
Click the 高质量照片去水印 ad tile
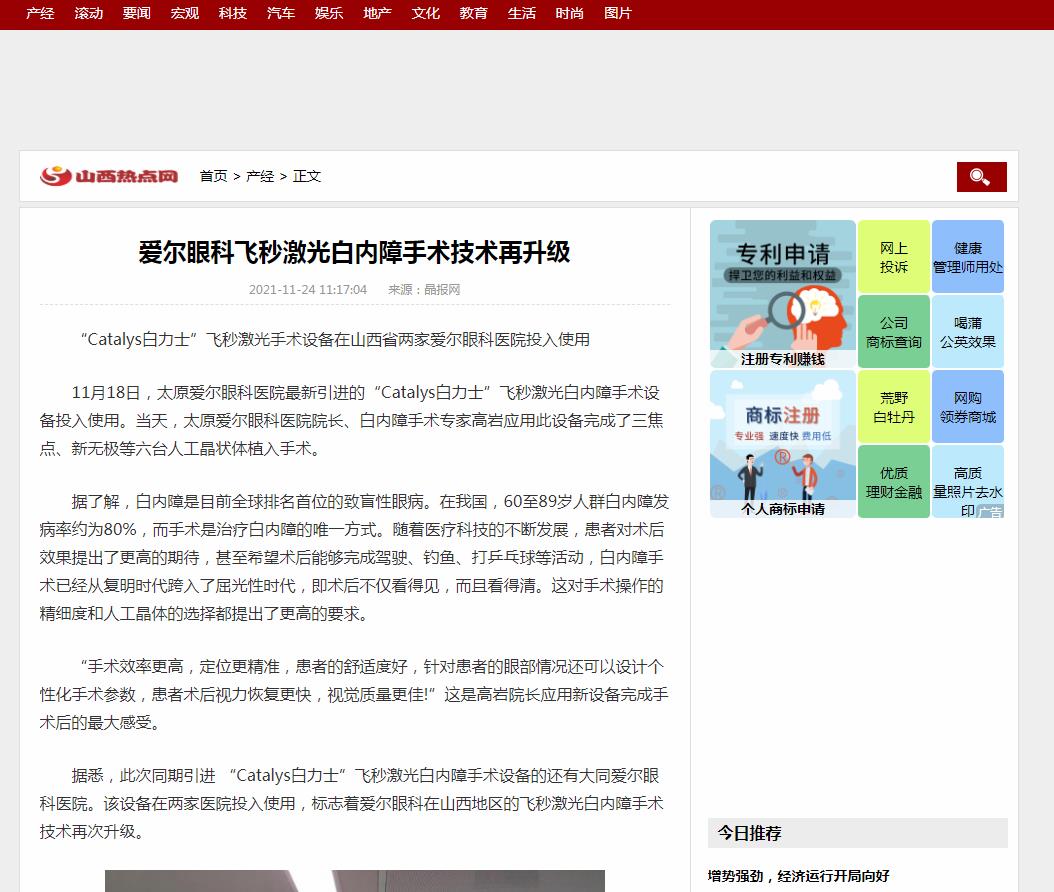pos(968,481)
